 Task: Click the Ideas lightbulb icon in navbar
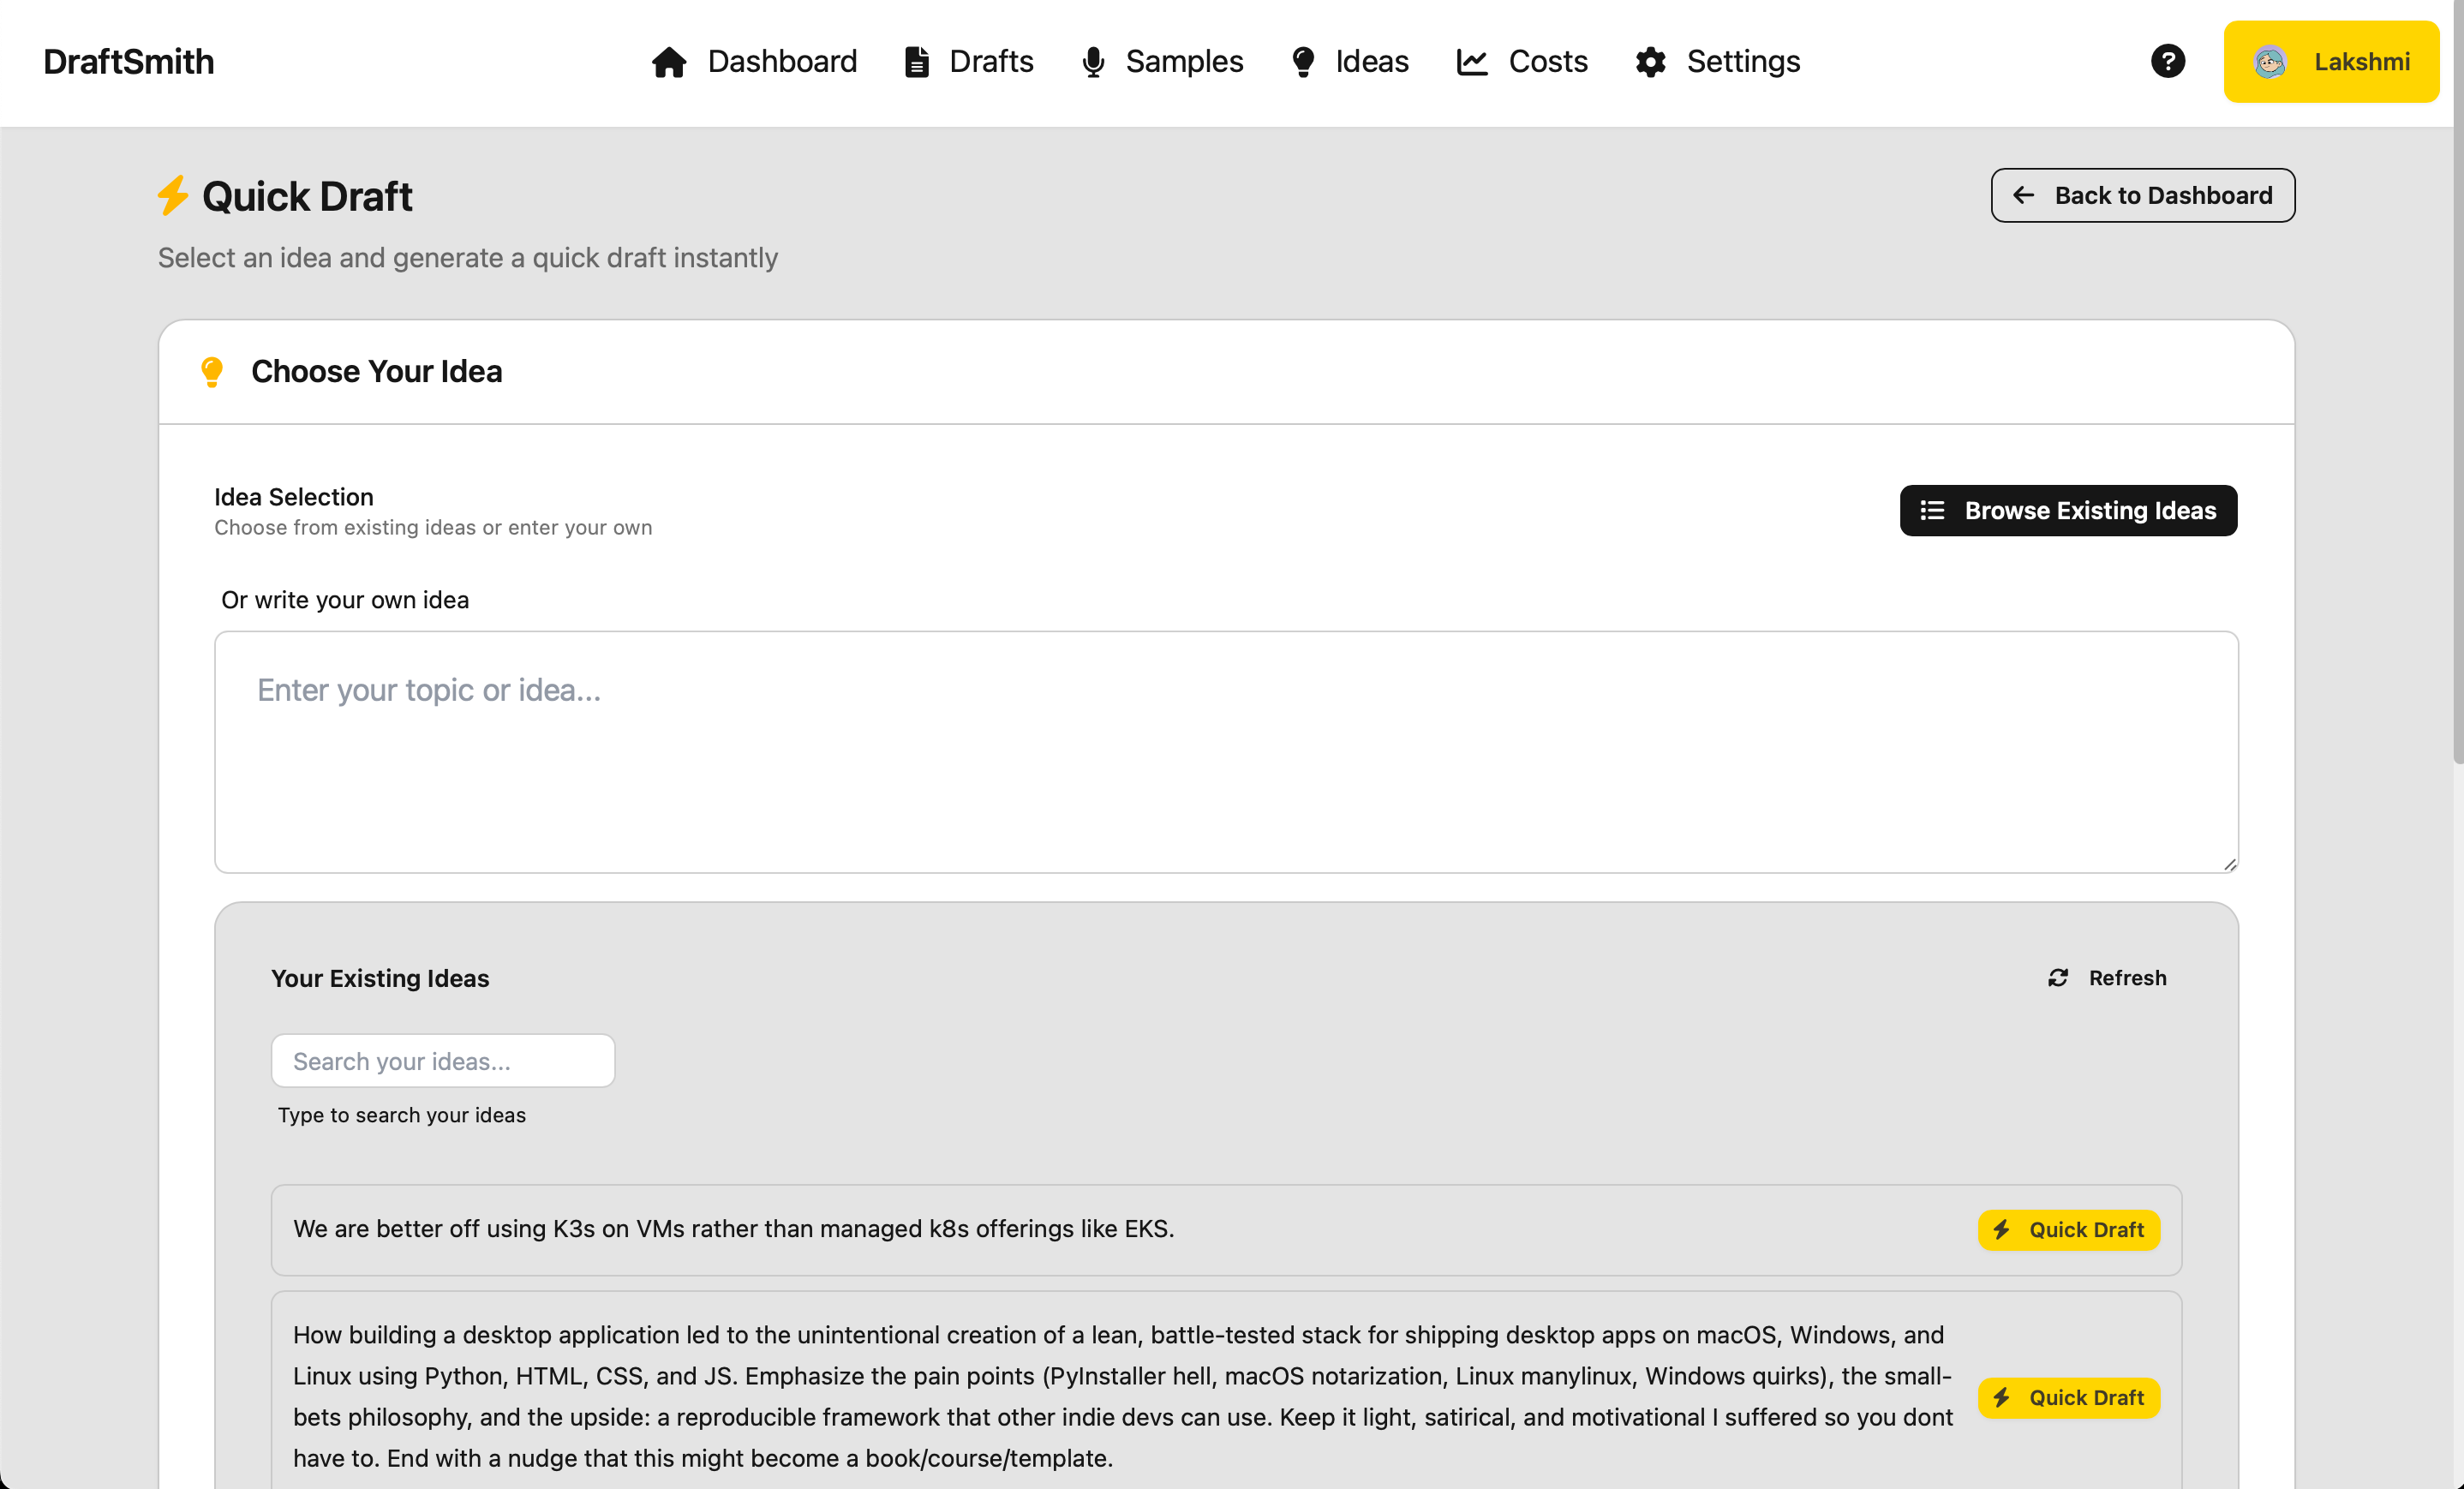coord(1303,62)
